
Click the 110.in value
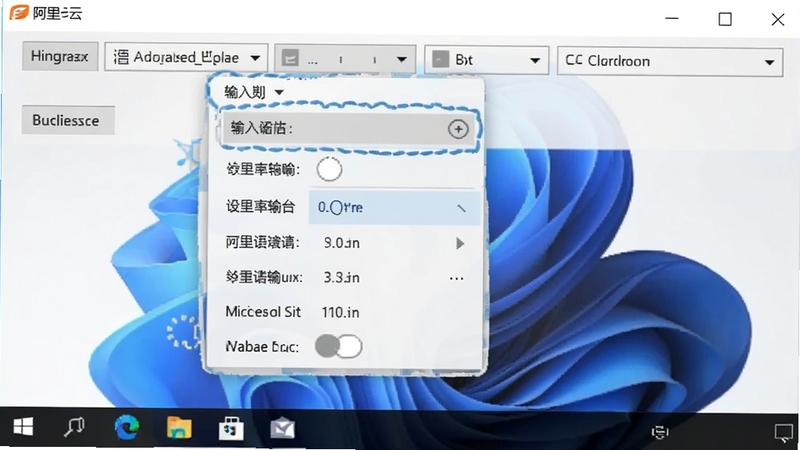[x=340, y=312]
